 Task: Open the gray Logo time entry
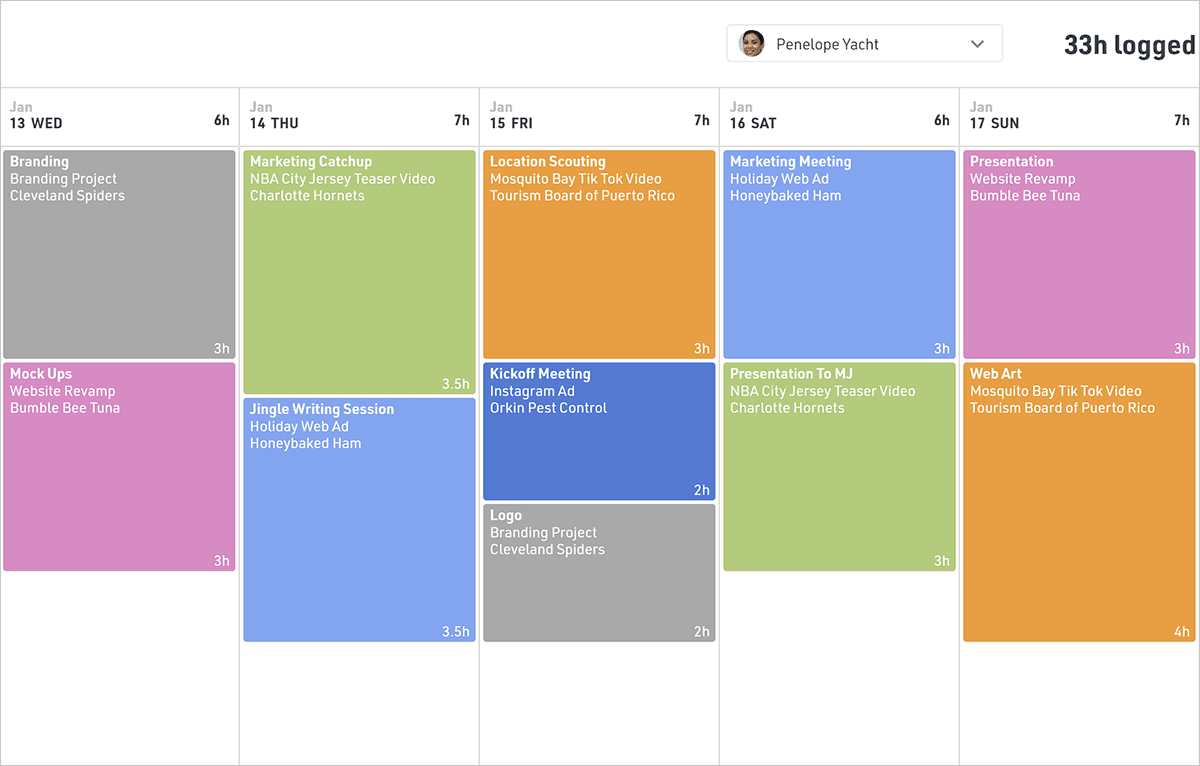coord(599,573)
